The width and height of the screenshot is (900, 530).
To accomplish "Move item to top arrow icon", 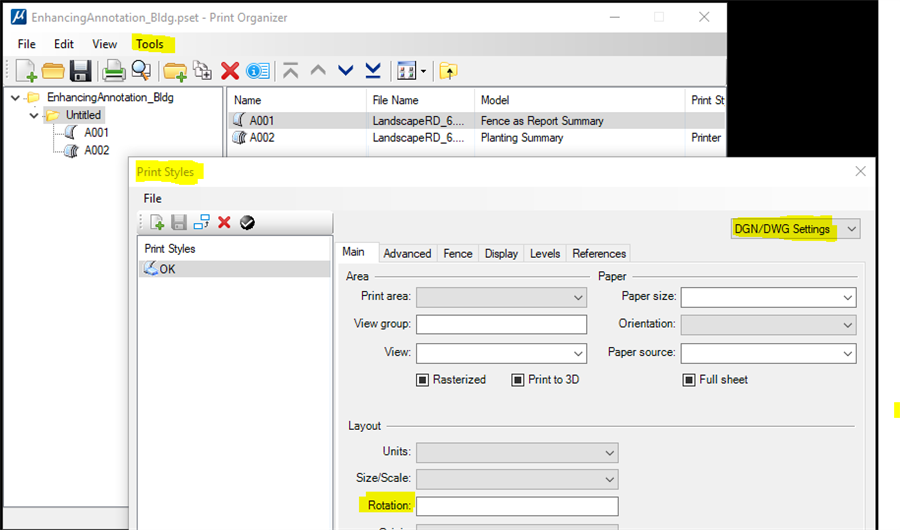I will click(291, 71).
